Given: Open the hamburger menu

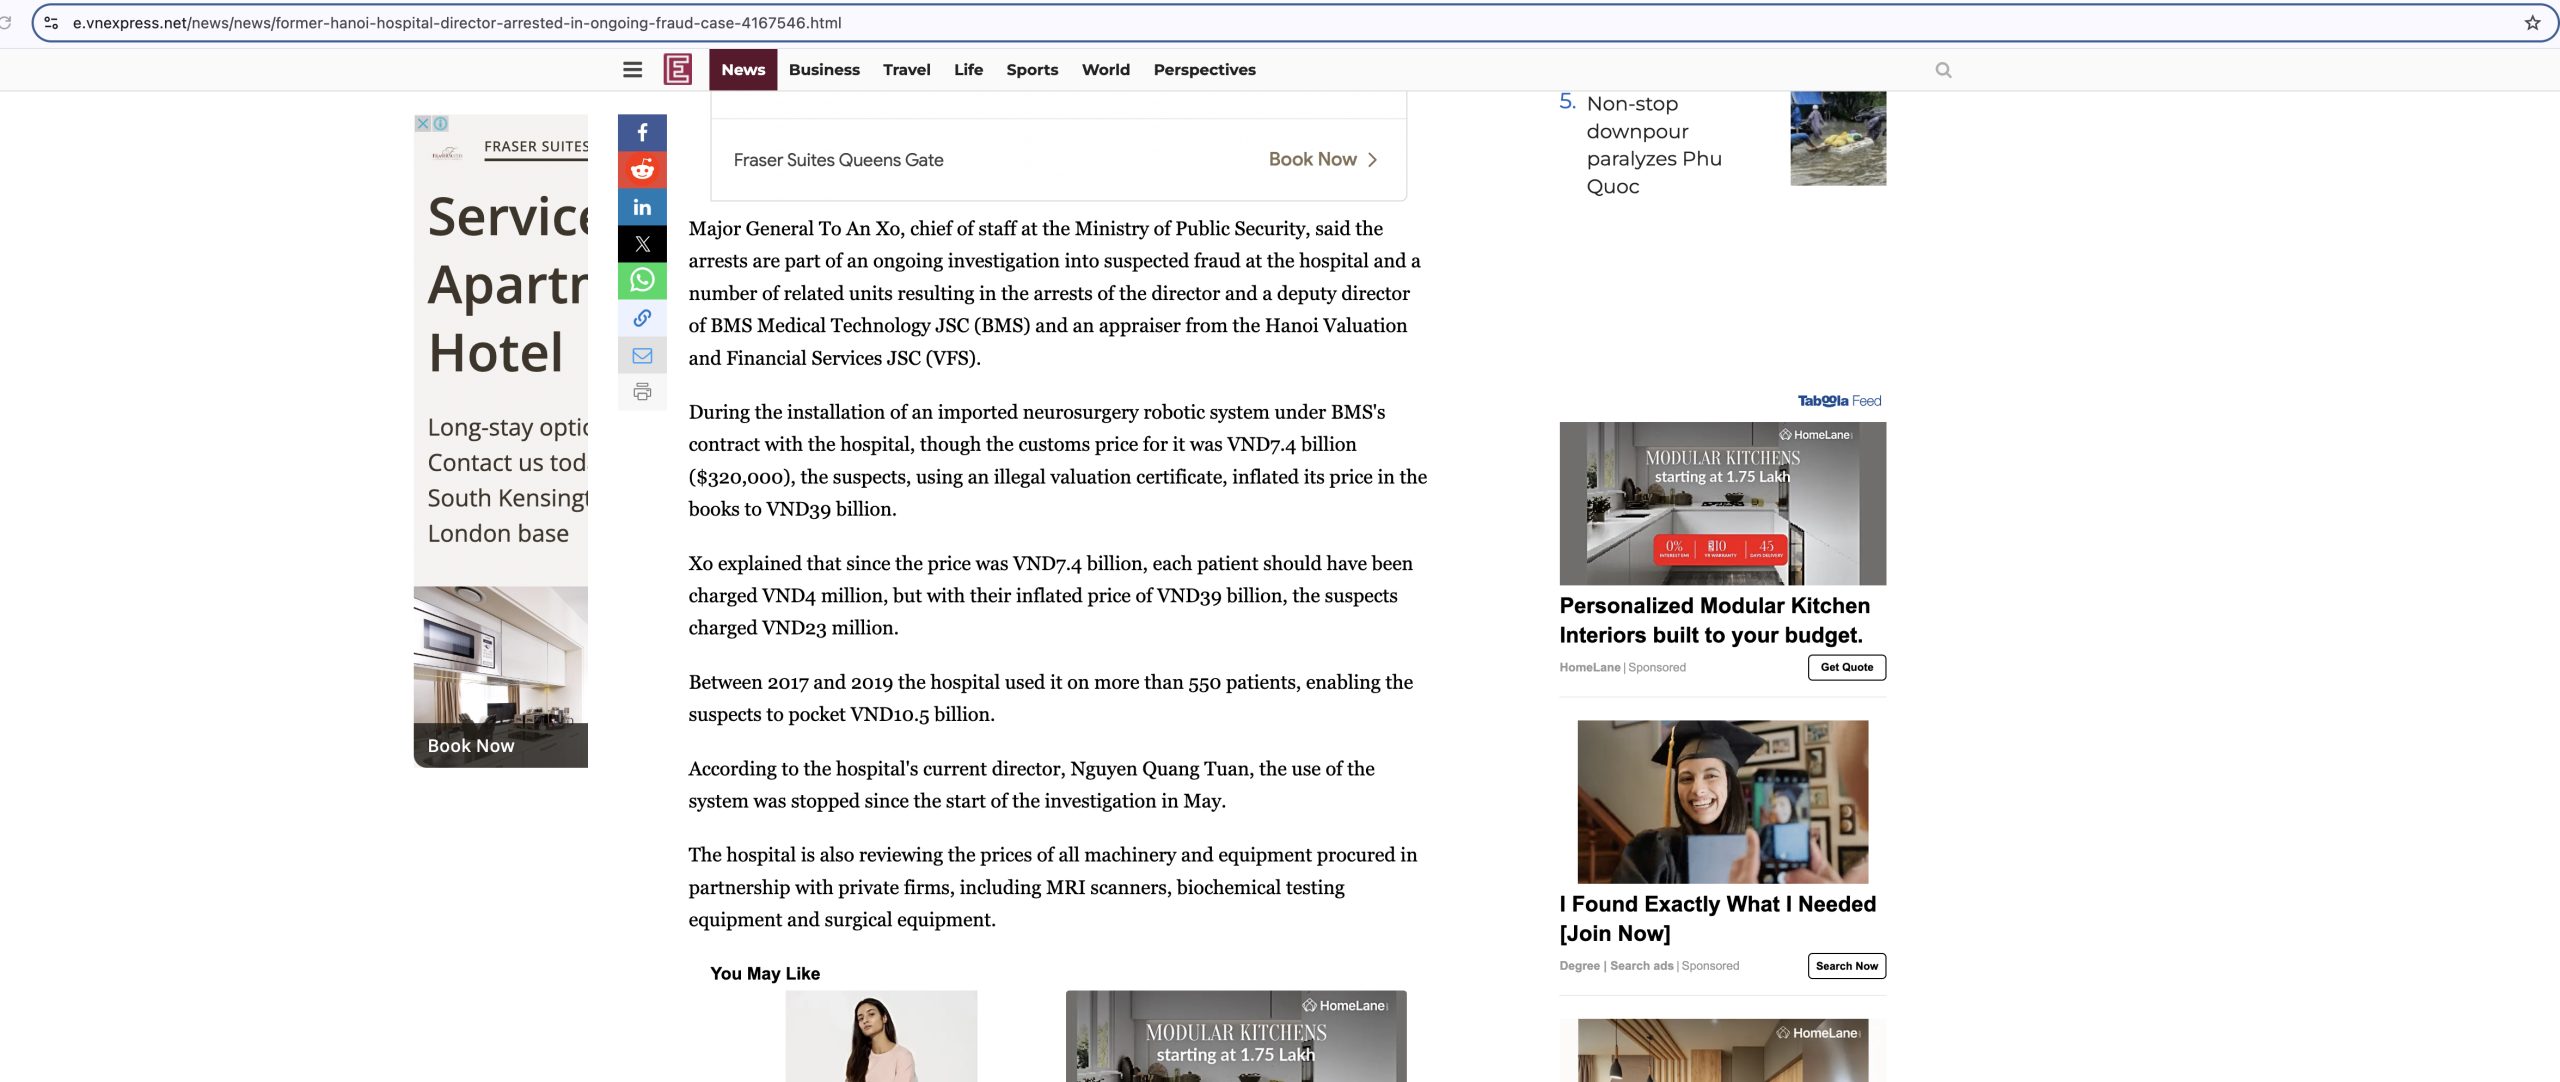Looking at the screenshot, I should (632, 70).
